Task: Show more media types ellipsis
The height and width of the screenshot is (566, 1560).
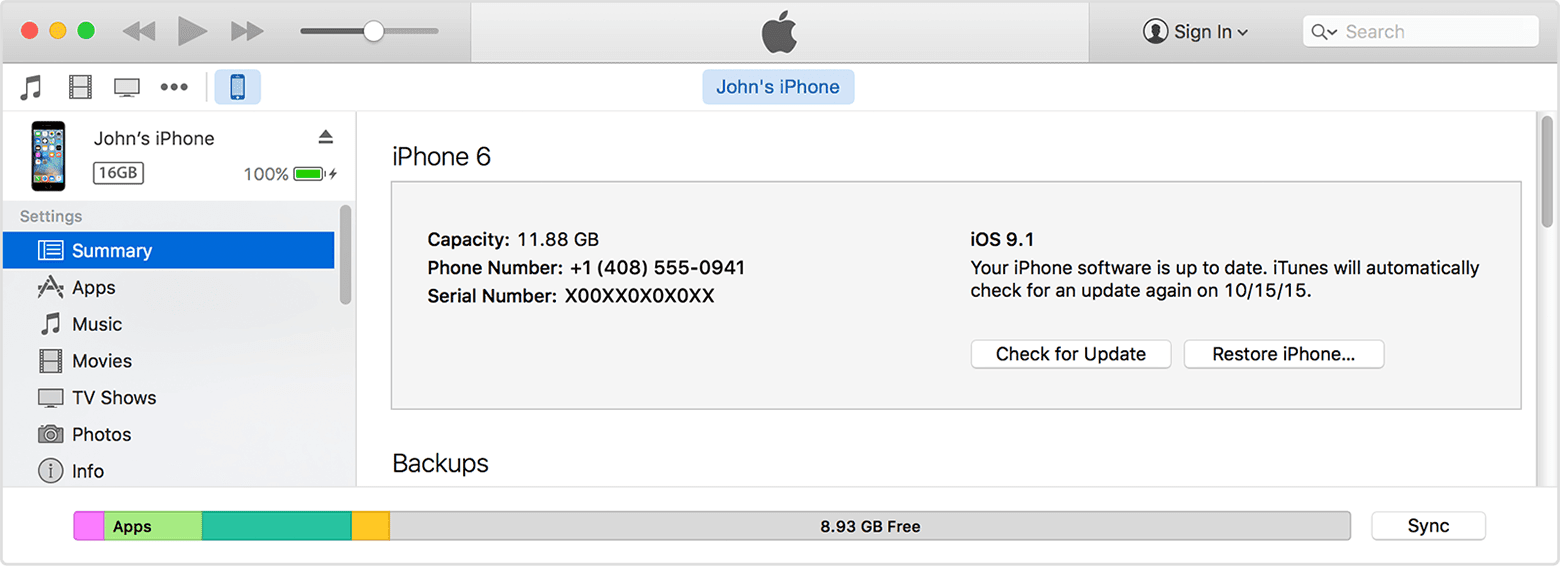Action: 174,88
